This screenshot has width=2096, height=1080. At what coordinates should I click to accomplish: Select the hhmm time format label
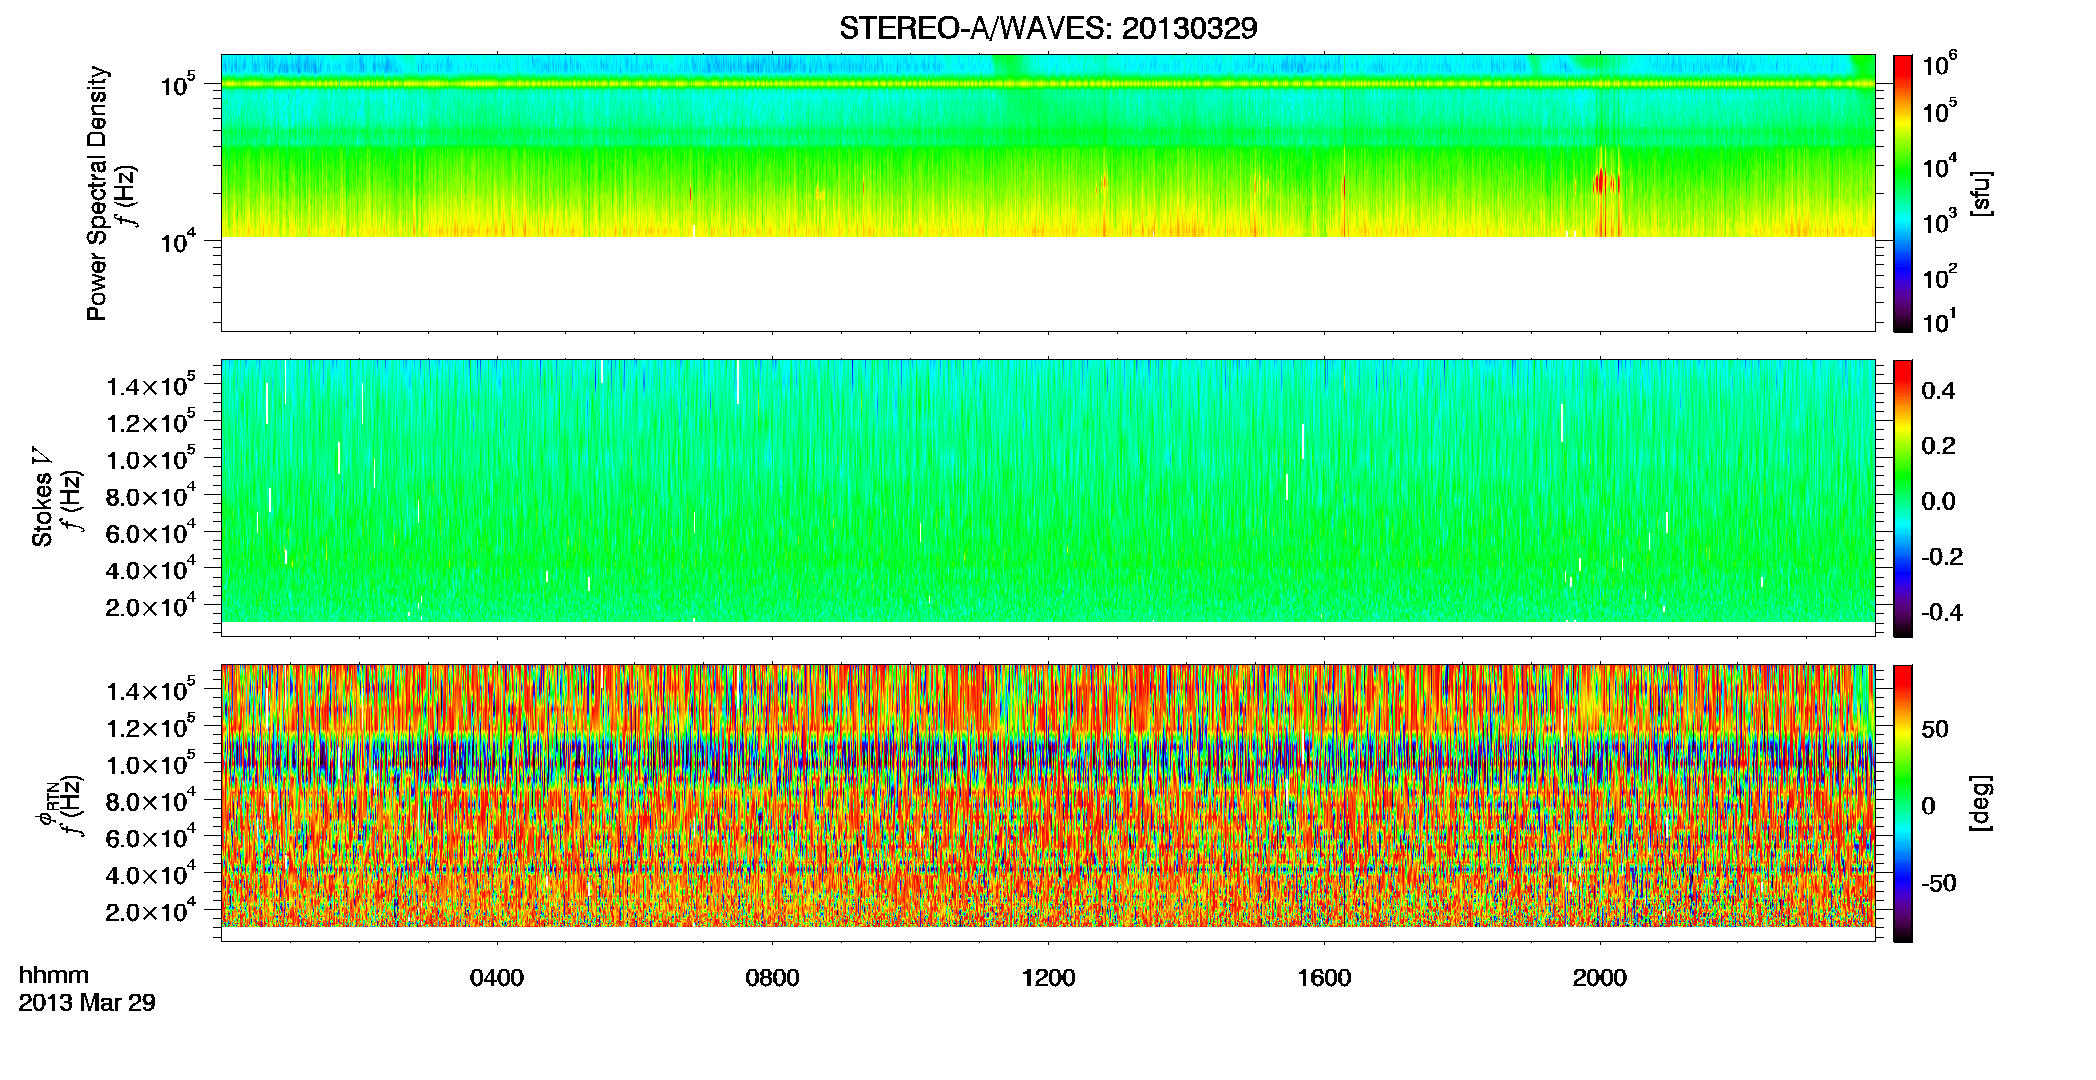[54, 975]
